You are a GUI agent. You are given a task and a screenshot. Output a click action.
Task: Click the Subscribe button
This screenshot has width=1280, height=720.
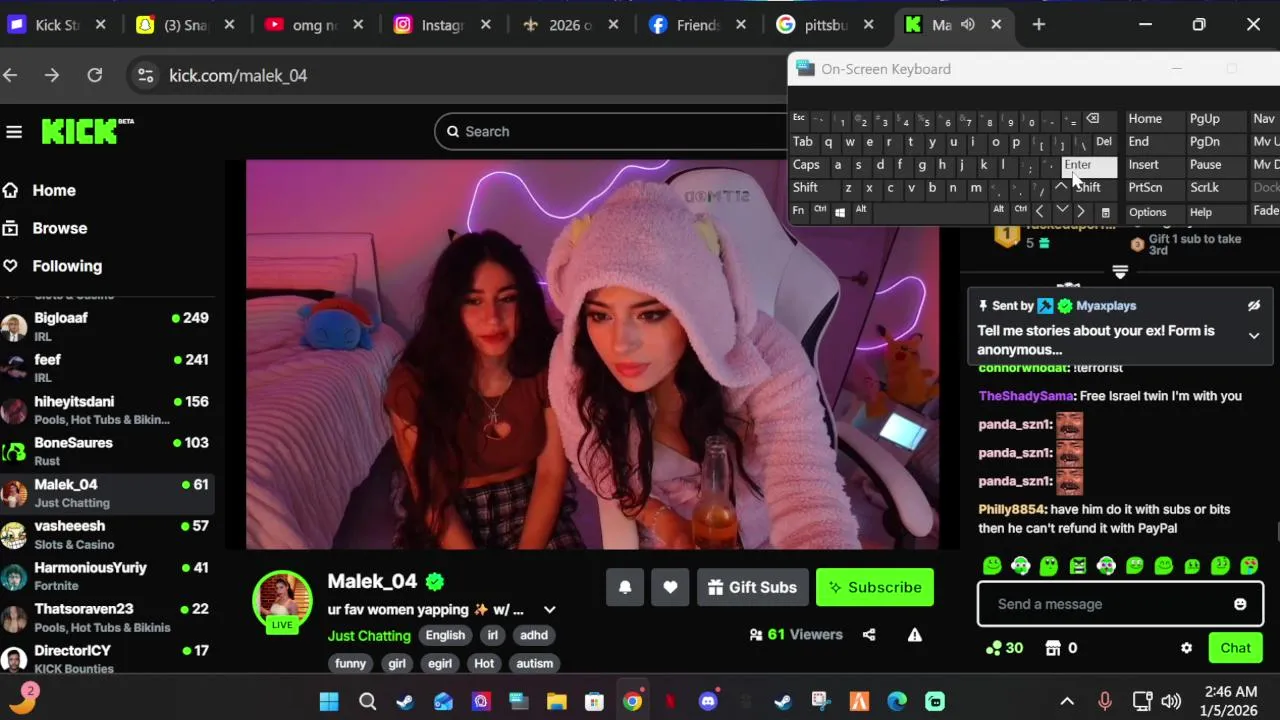point(875,587)
